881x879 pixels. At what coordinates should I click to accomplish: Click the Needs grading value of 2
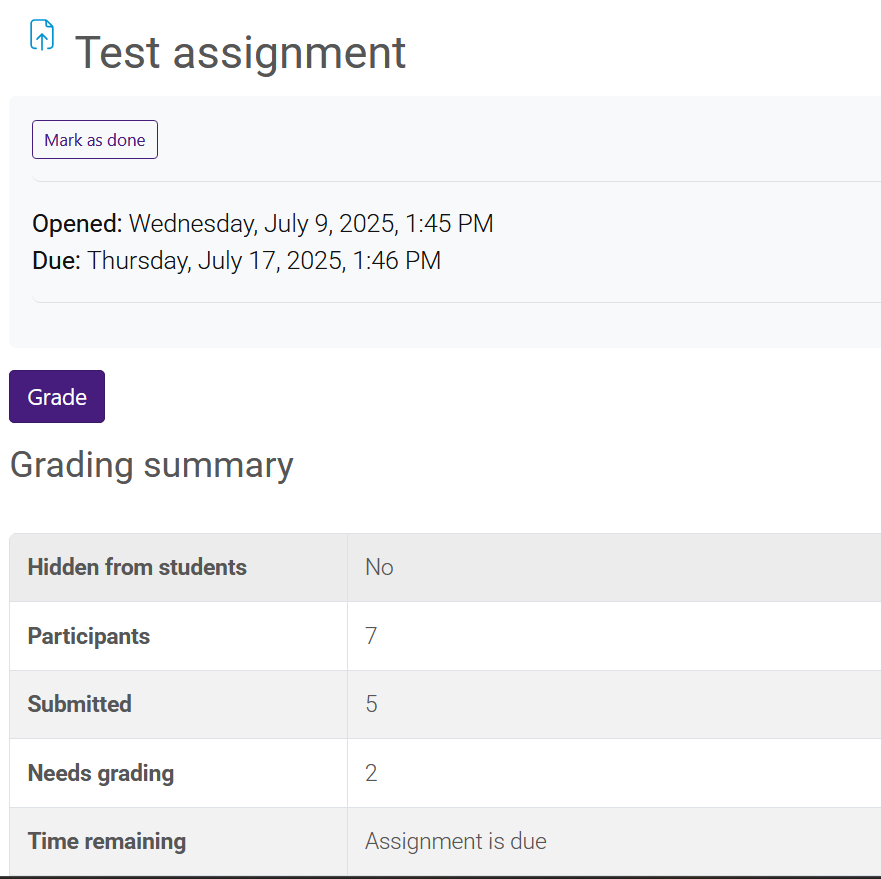click(x=371, y=772)
